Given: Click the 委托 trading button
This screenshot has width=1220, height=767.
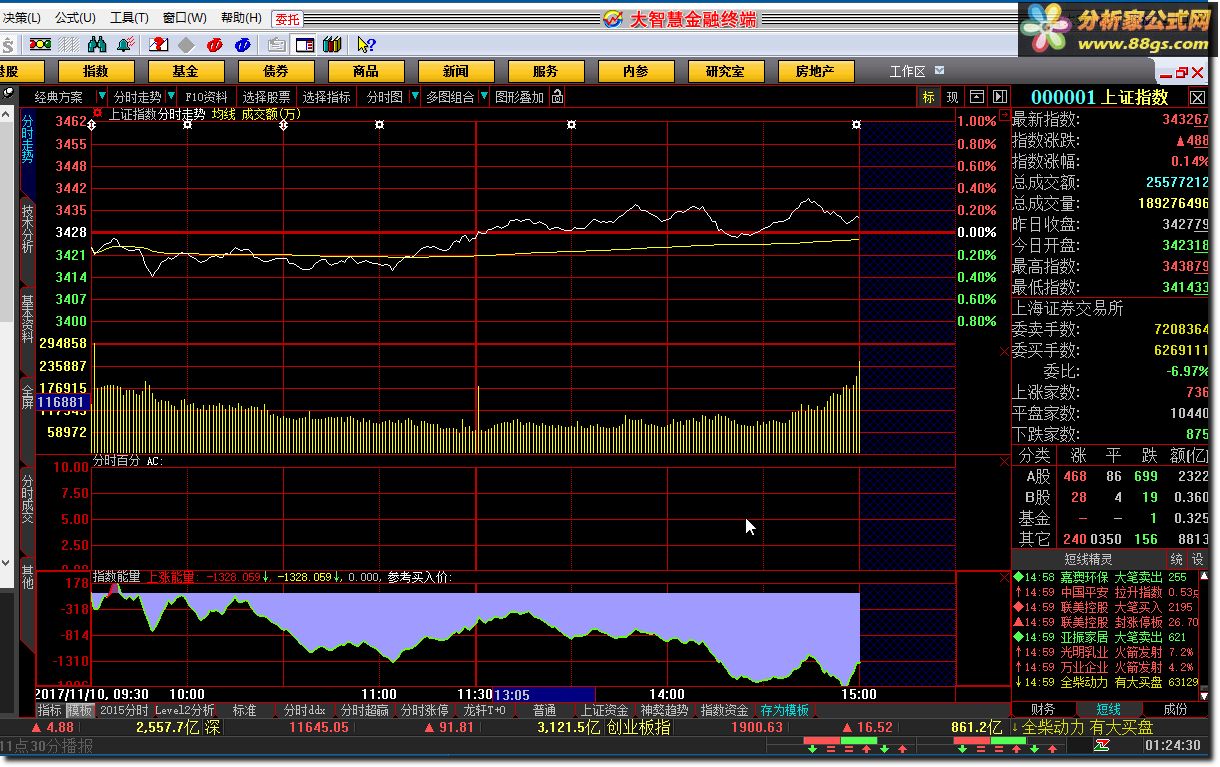Looking at the screenshot, I should (x=287, y=18).
